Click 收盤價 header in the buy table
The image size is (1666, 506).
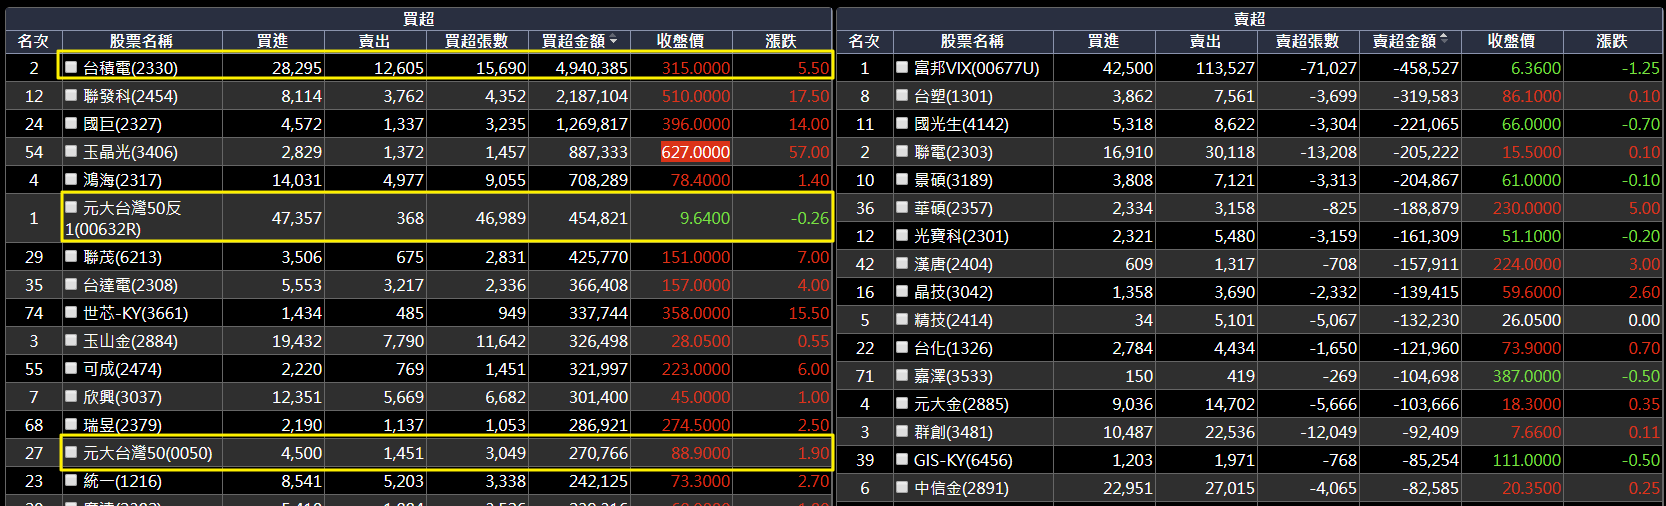click(680, 41)
